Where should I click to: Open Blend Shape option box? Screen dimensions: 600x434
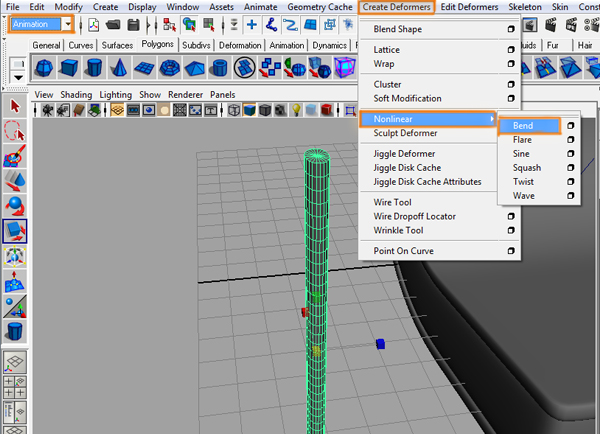[511, 30]
